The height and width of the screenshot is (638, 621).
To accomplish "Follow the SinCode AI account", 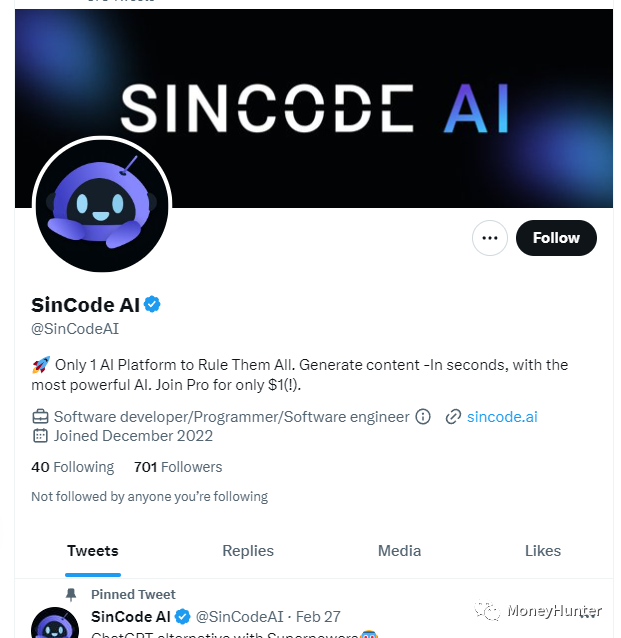I will (x=556, y=238).
